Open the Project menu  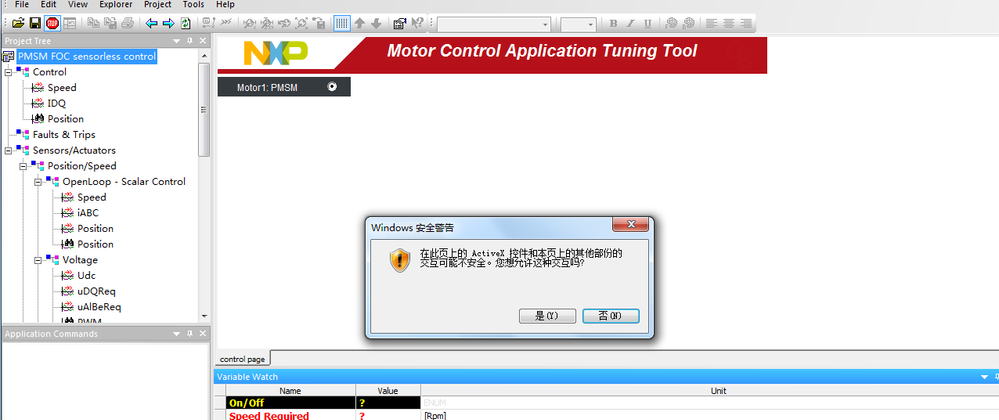pos(157,4)
